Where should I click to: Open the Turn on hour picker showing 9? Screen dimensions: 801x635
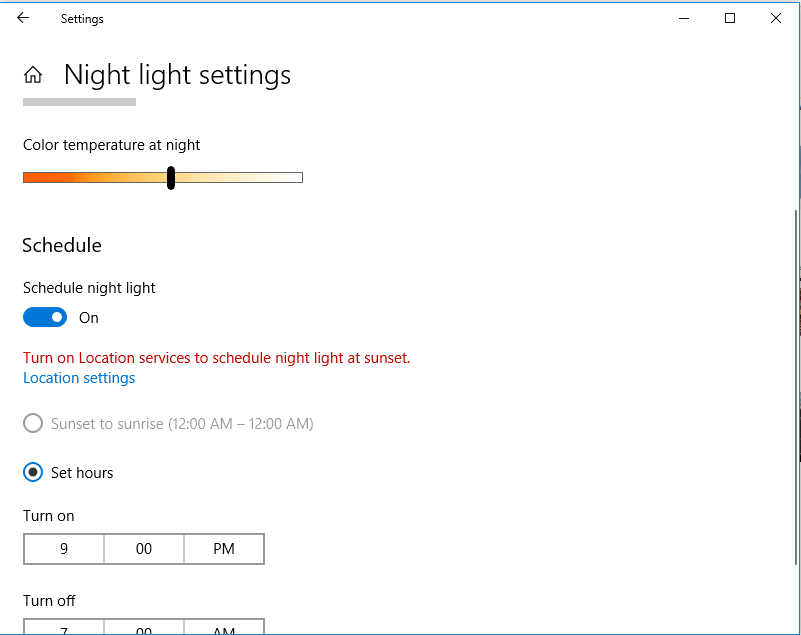click(x=64, y=549)
